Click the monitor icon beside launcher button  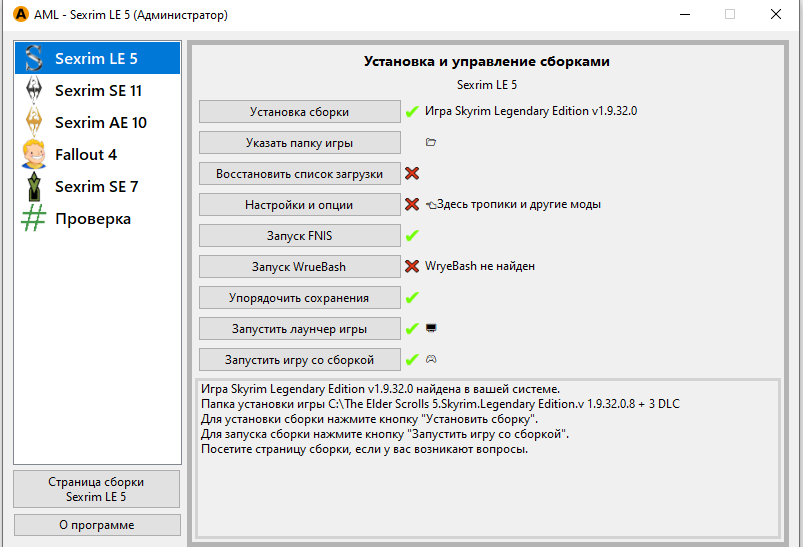point(431,328)
